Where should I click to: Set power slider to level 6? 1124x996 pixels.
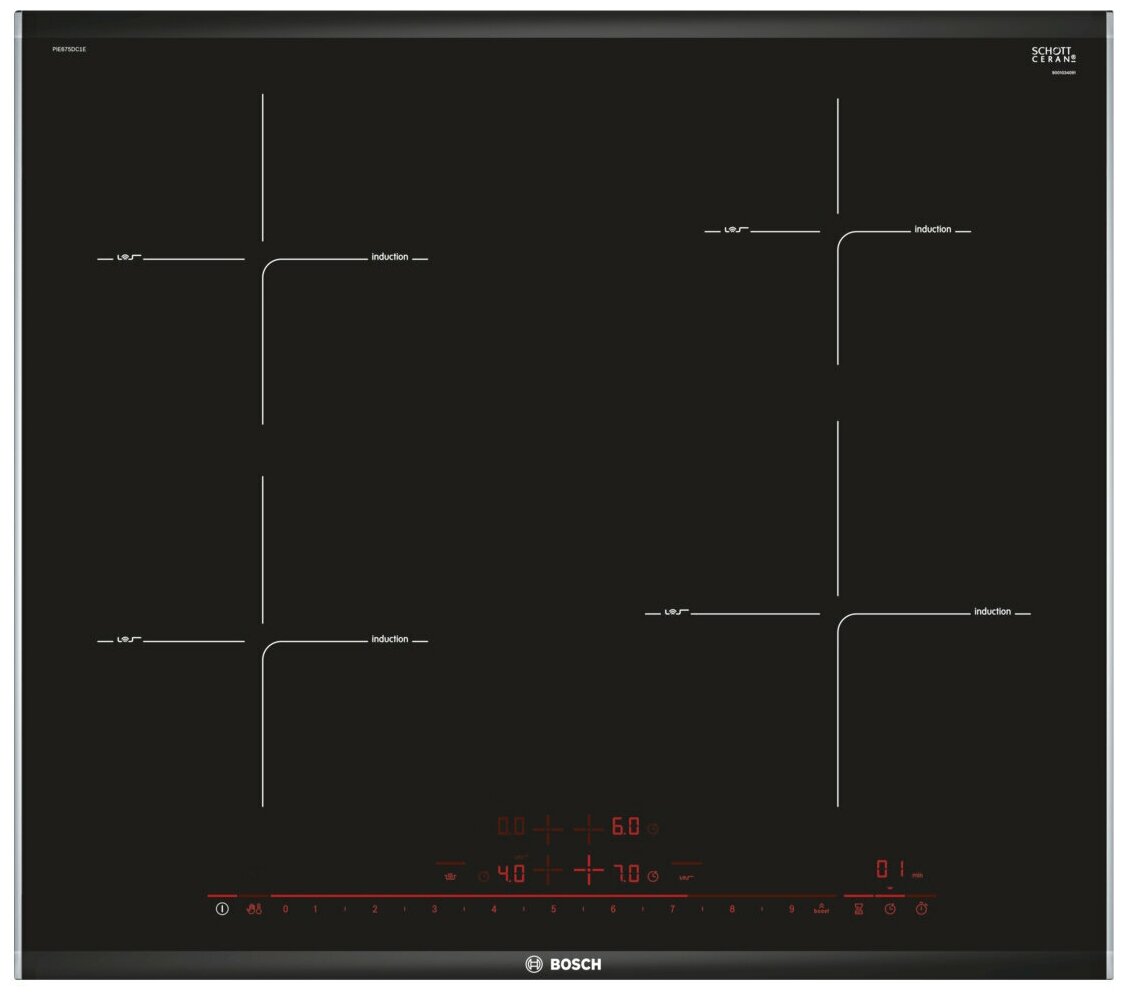pos(613,909)
